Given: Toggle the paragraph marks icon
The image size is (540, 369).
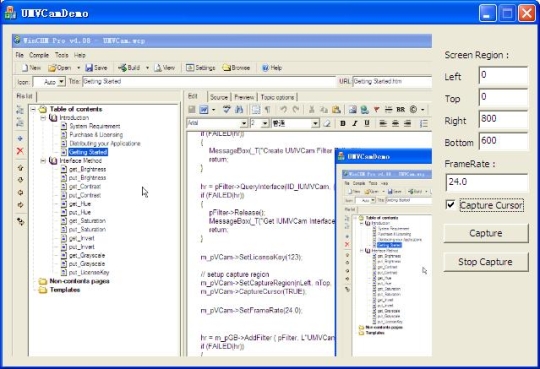Looking at the screenshot, I should tap(267, 110).
